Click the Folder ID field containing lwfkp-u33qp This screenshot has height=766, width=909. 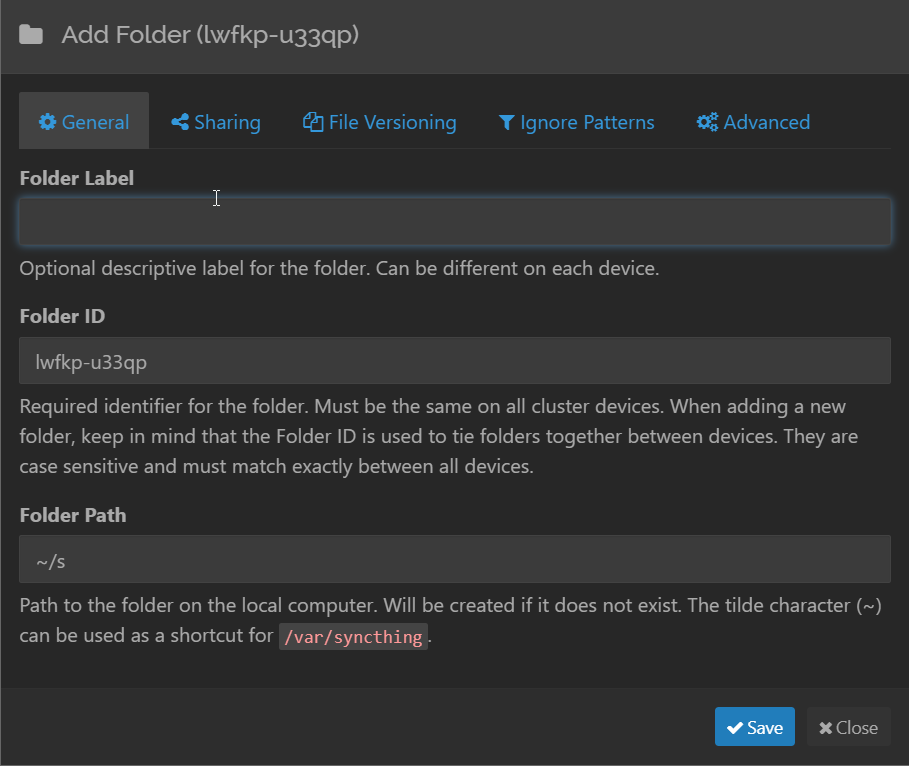point(455,361)
